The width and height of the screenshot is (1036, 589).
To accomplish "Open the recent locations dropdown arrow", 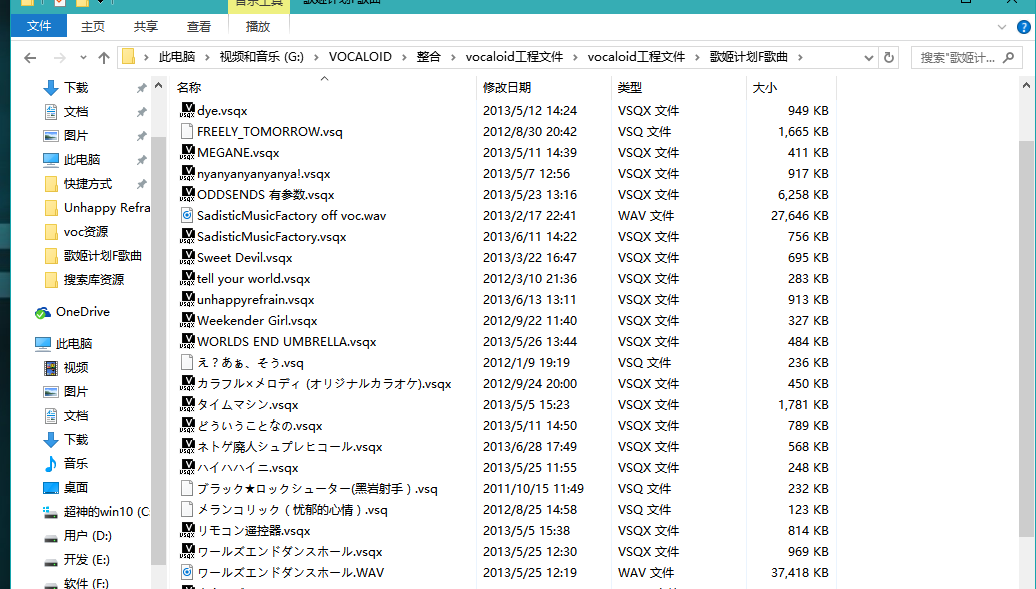I will [x=83, y=58].
